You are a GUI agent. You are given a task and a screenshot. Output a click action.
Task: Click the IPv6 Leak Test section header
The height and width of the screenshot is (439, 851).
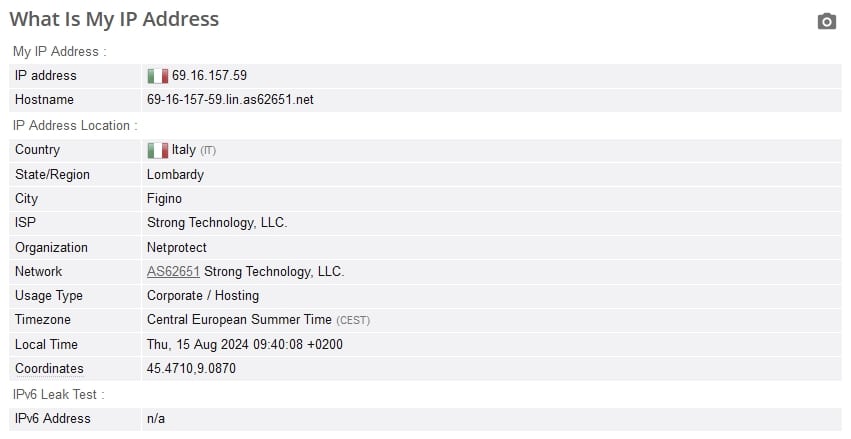[59, 395]
